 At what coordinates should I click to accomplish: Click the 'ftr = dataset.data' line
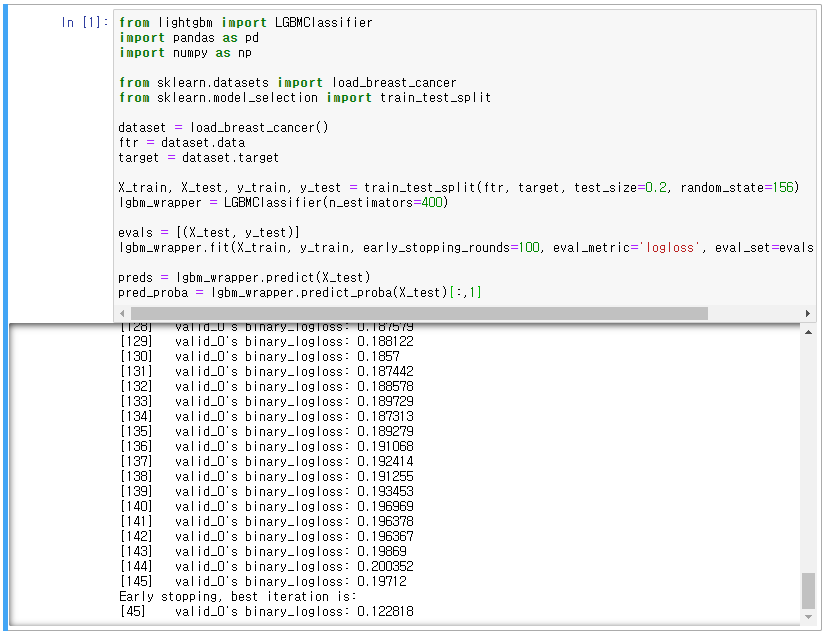182,143
